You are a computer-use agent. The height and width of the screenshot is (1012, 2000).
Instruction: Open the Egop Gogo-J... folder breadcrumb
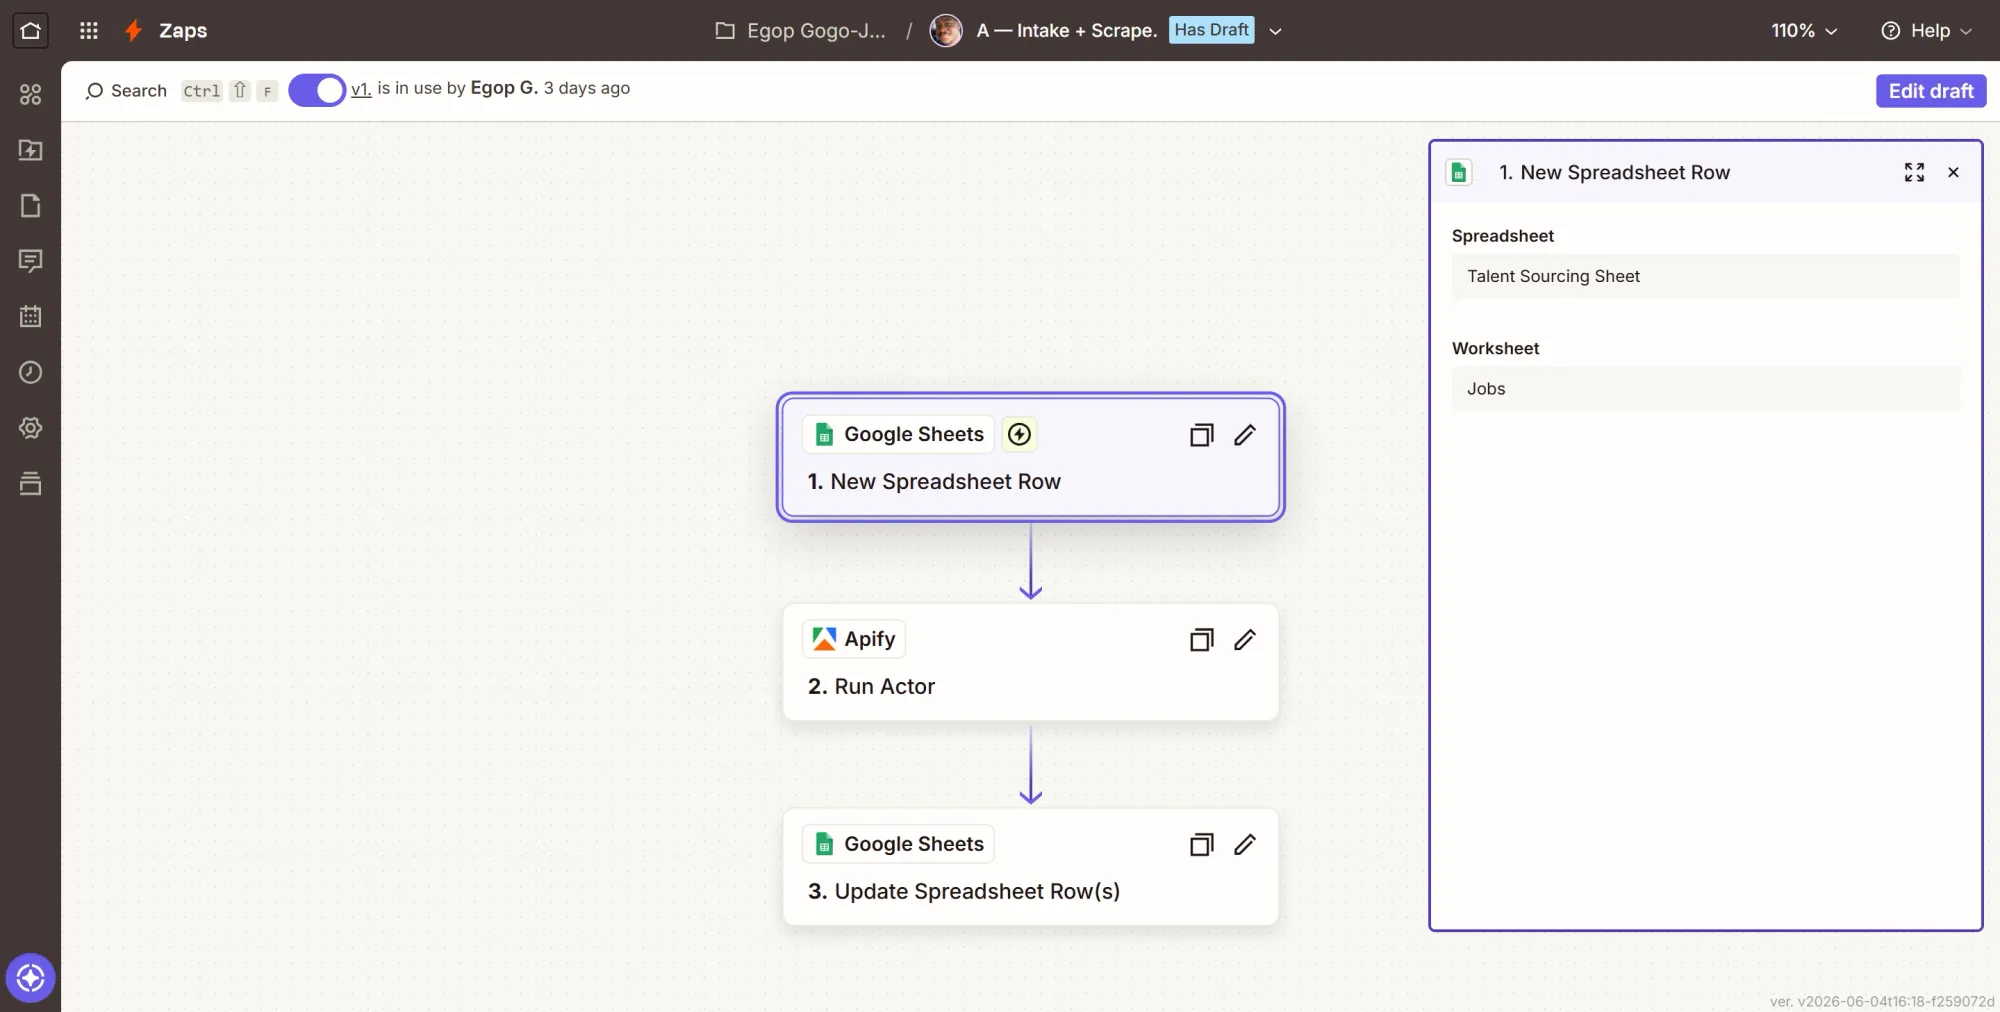click(x=801, y=30)
